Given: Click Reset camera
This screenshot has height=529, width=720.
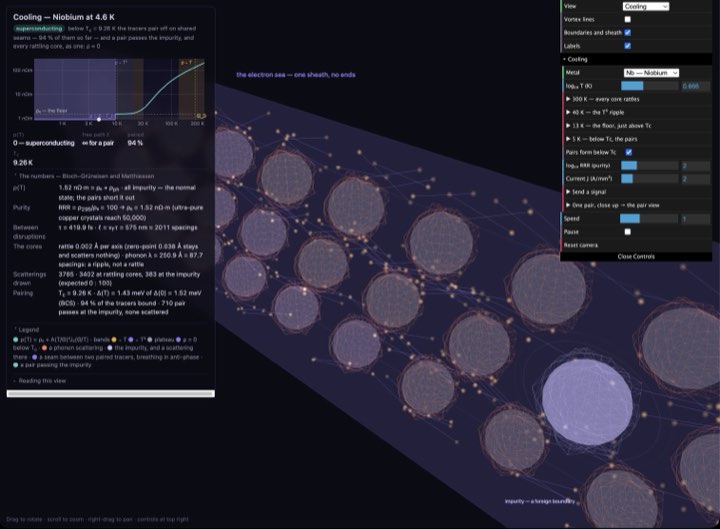Looking at the screenshot, I should click(x=636, y=245).
